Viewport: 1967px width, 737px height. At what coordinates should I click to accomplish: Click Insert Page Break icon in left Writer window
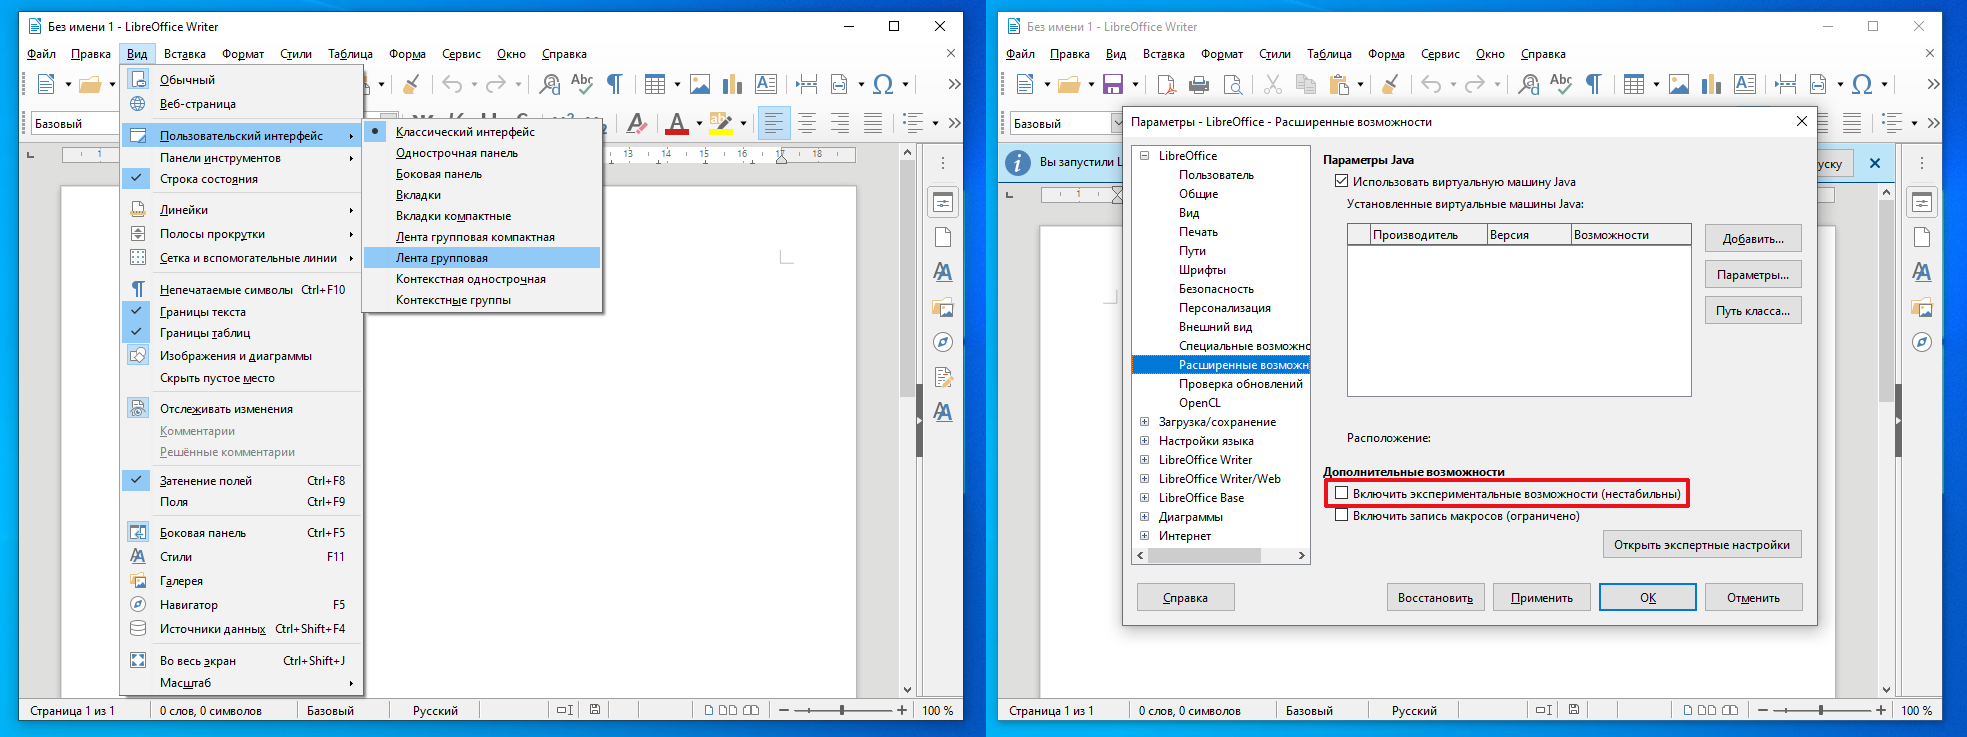806,84
